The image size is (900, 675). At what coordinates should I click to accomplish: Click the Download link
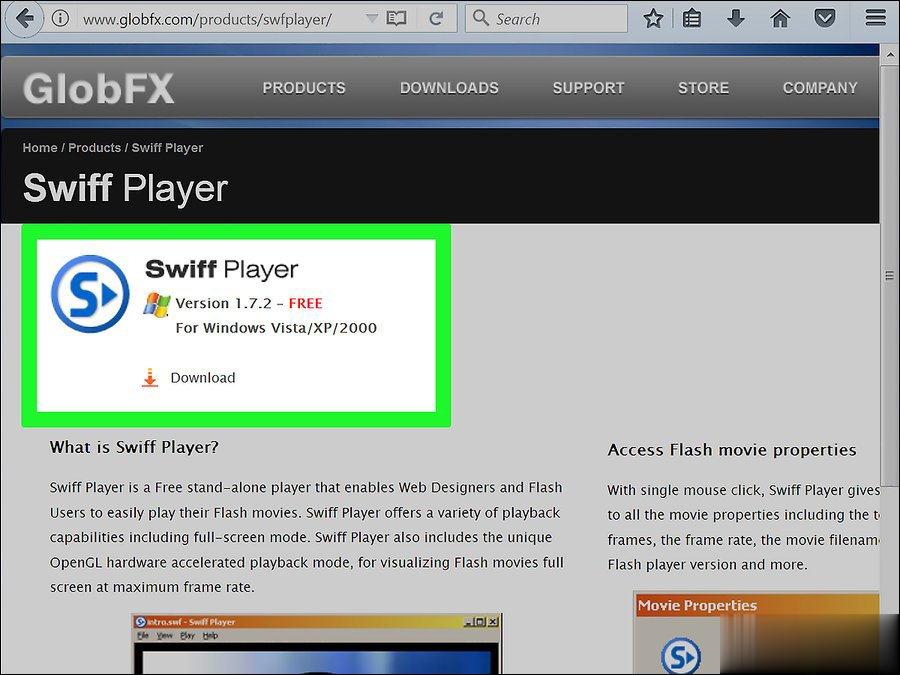tap(203, 378)
